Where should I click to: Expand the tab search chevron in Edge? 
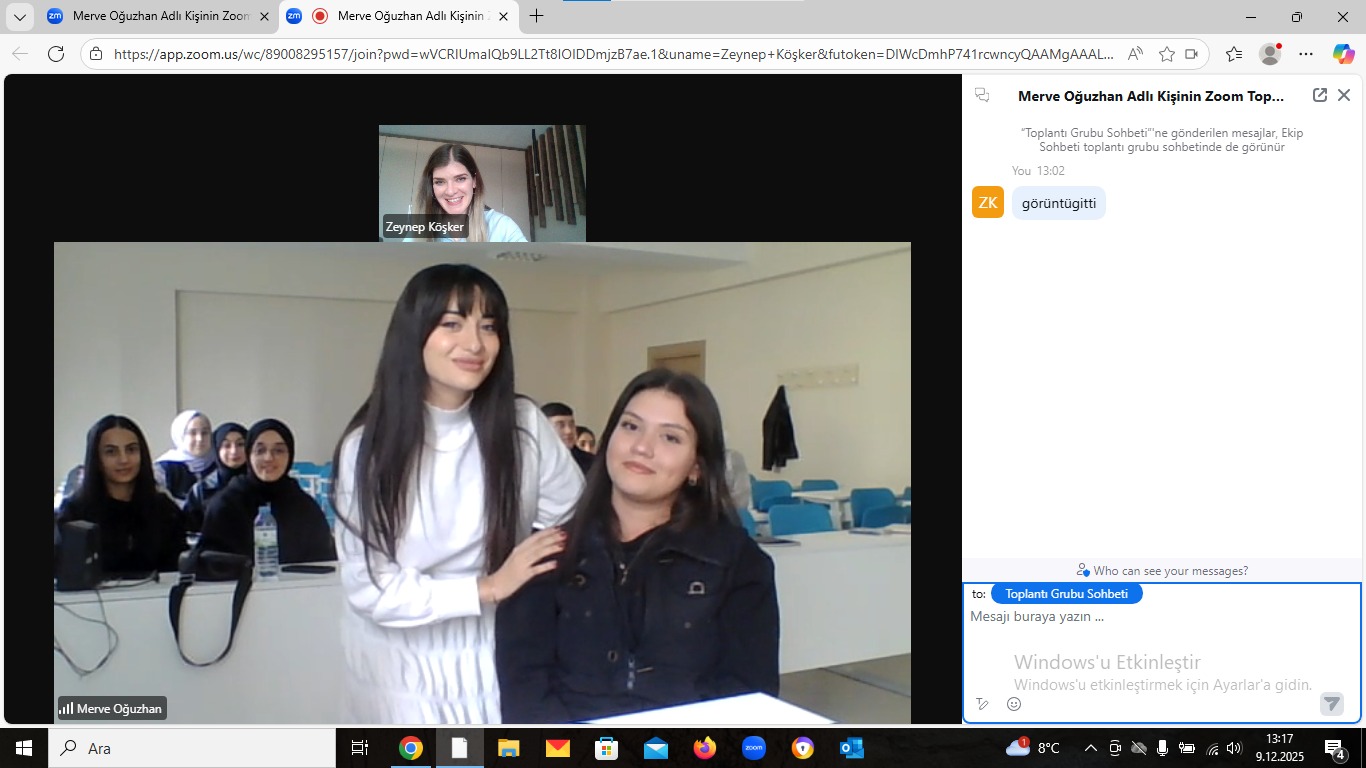click(x=19, y=16)
